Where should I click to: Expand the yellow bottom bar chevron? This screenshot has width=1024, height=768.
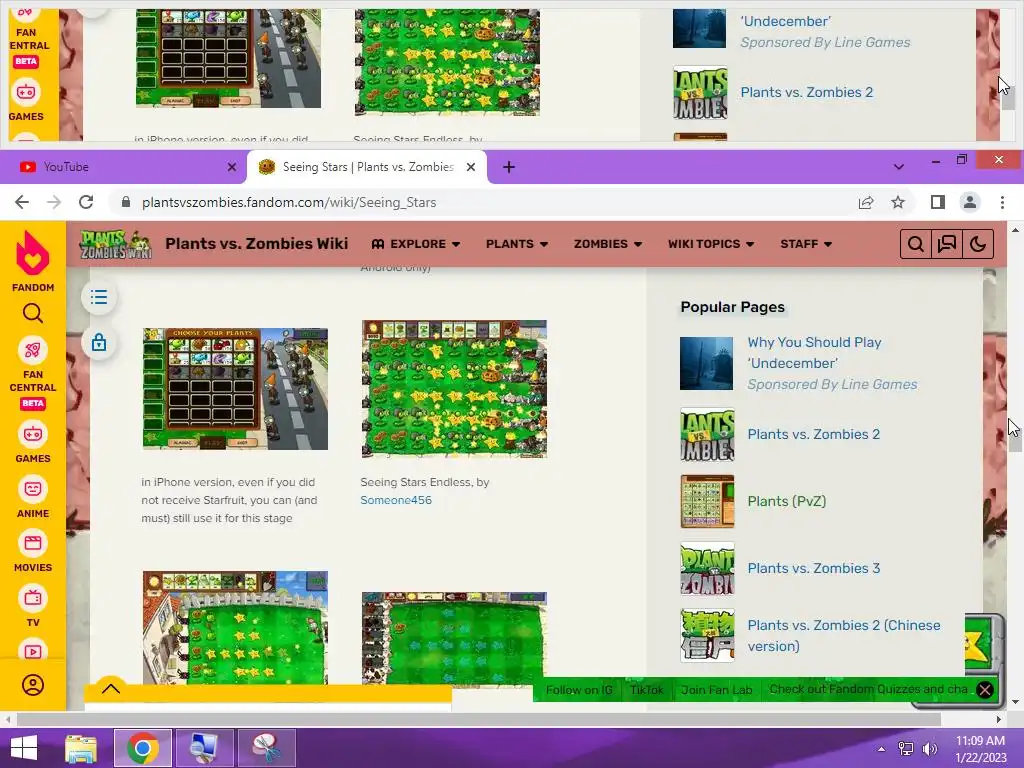111,688
